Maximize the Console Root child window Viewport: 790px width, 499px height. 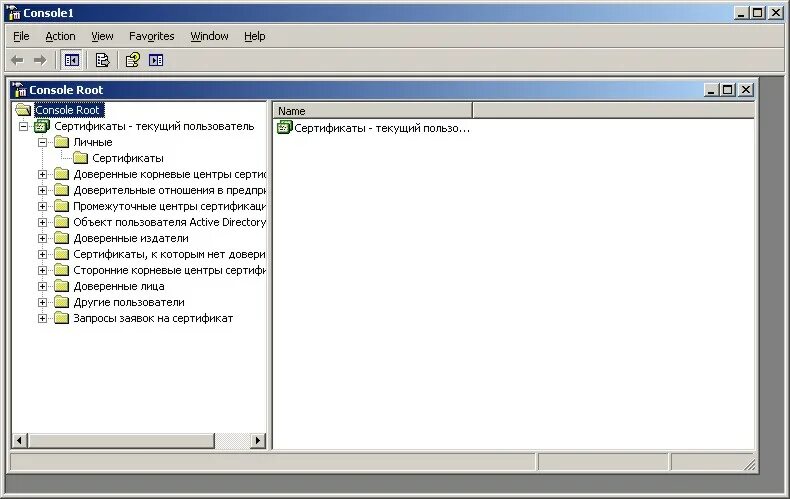[728, 90]
